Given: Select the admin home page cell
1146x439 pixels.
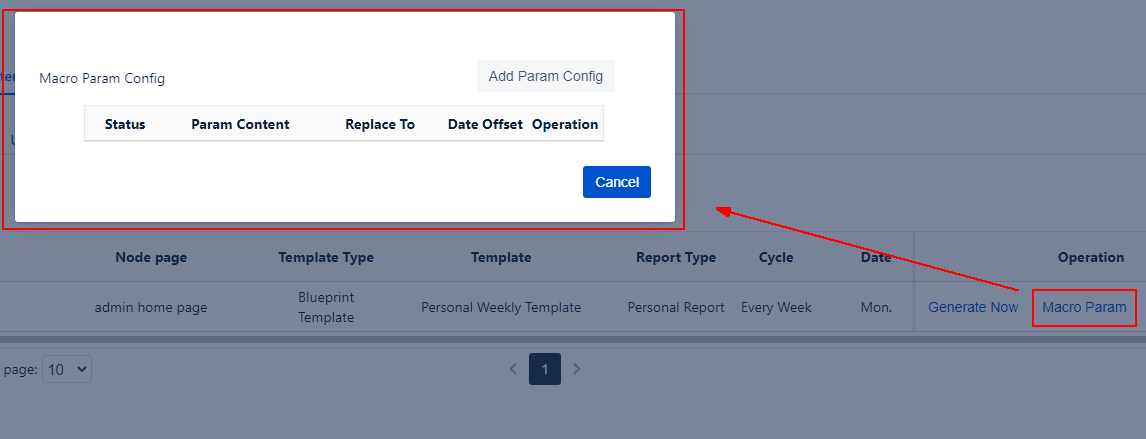Looking at the screenshot, I should (151, 307).
